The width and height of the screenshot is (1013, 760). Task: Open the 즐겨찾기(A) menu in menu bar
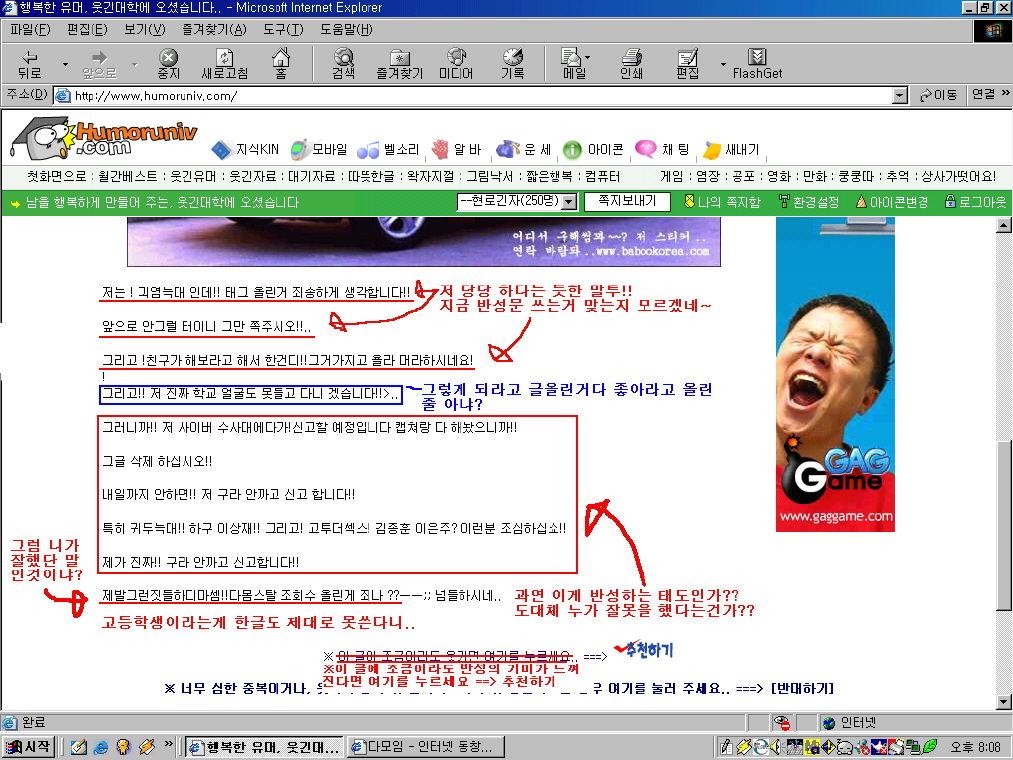point(207,29)
